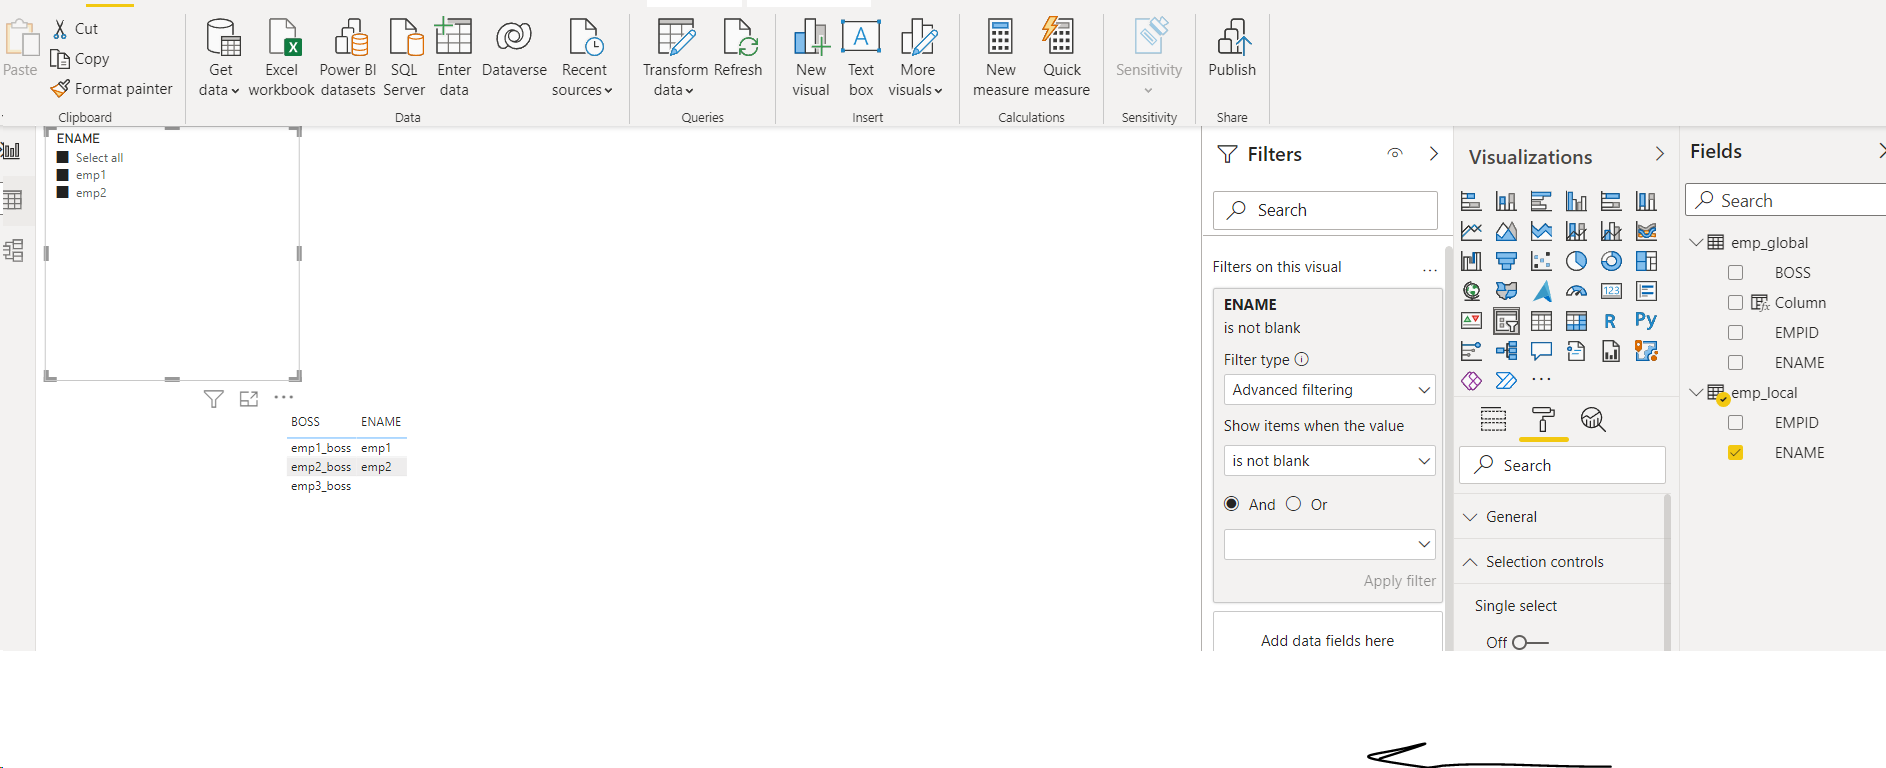The image size is (1886, 768).
Task: Open slicer More options ellipsis
Action: [284, 398]
